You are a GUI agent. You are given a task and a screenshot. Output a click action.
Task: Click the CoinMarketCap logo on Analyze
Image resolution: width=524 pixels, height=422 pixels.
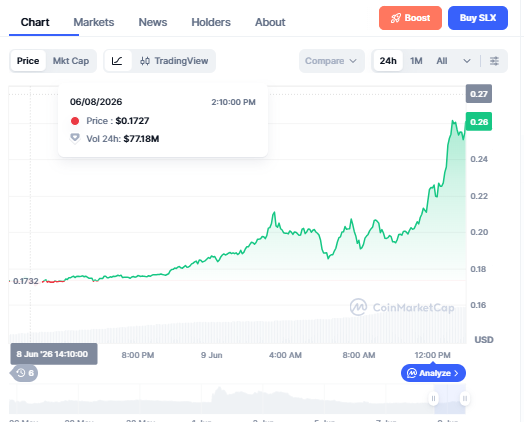tap(412, 373)
